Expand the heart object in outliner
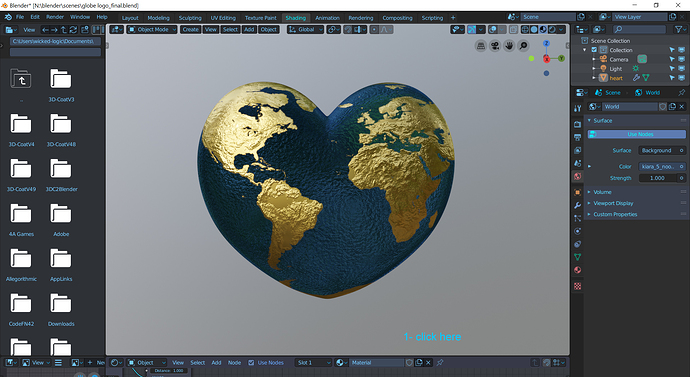Image resolution: width=690 pixels, height=377 pixels. point(594,78)
